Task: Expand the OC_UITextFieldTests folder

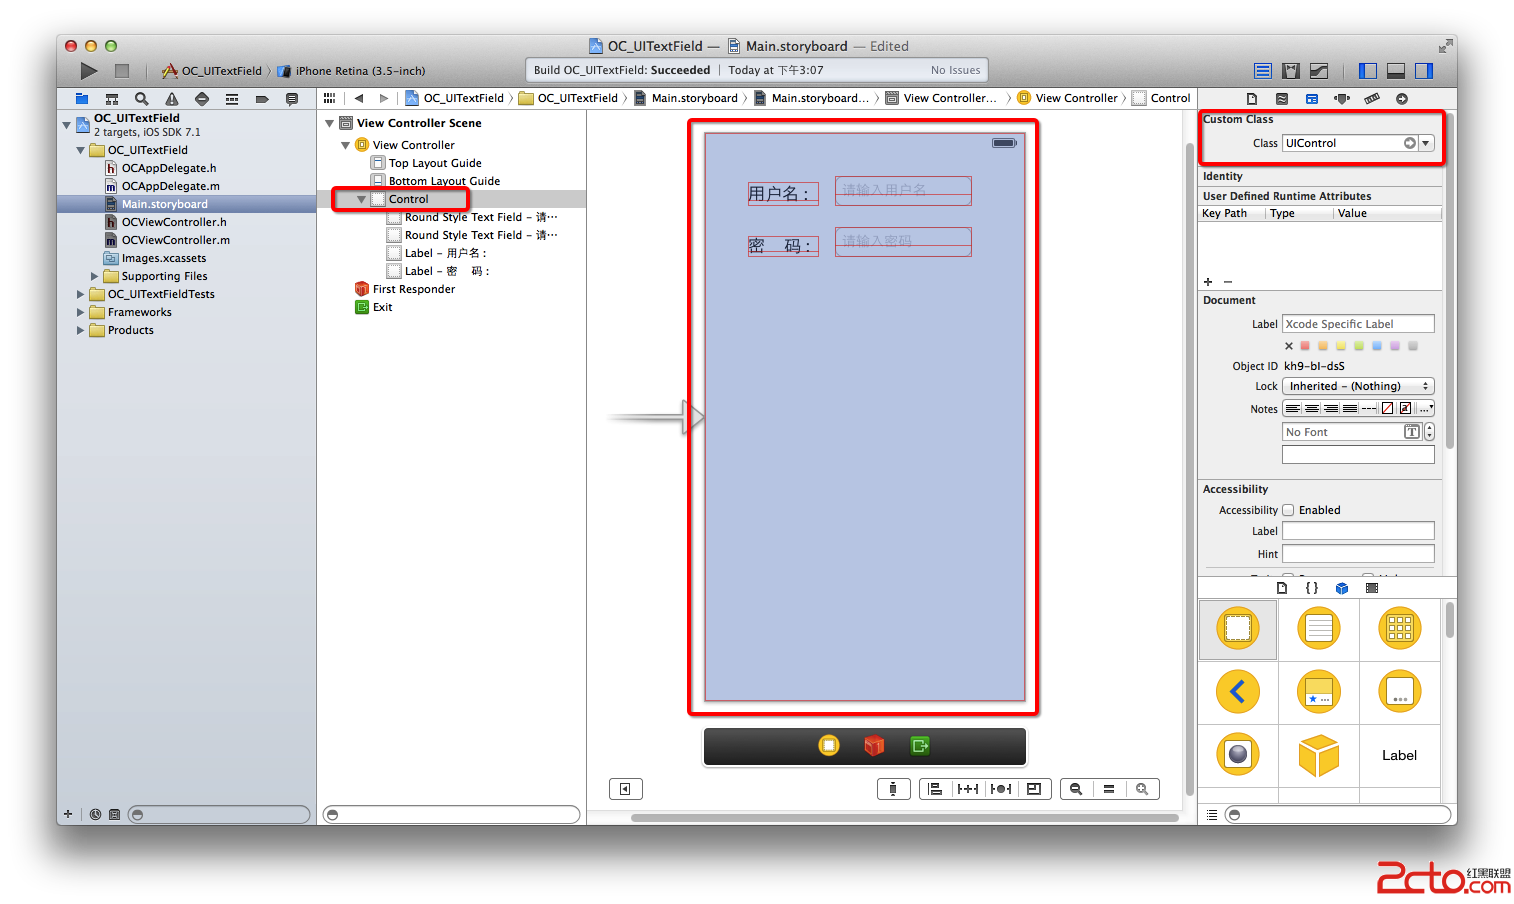Action: point(81,294)
